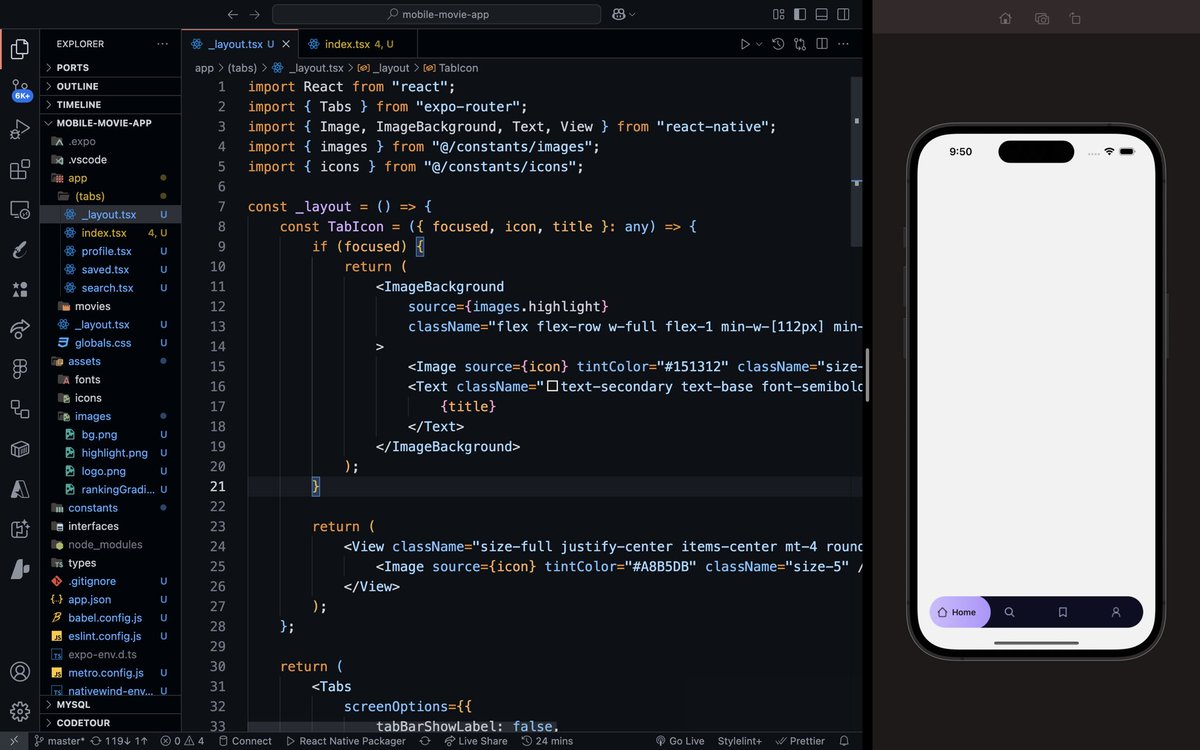Collapse the MOBILE-MOVIE-APP section

[111, 123]
